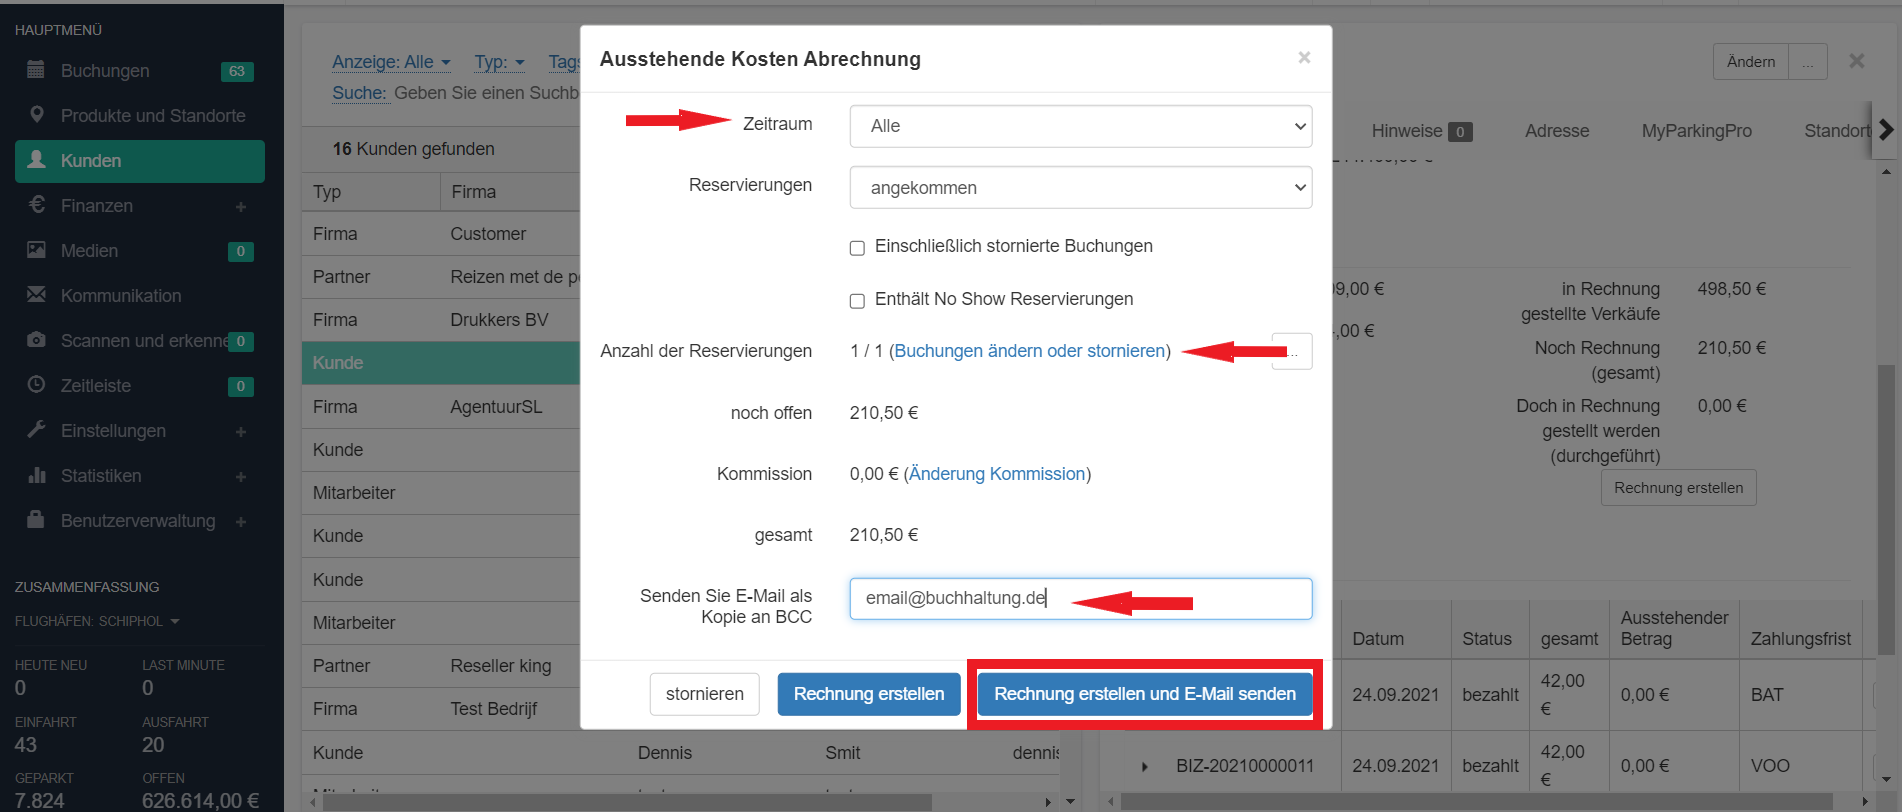This screenshot has height=812, width=1902.
Task: Click the ellipsis button by Anzahl der Reservierungen
Action: [1294, 351]
